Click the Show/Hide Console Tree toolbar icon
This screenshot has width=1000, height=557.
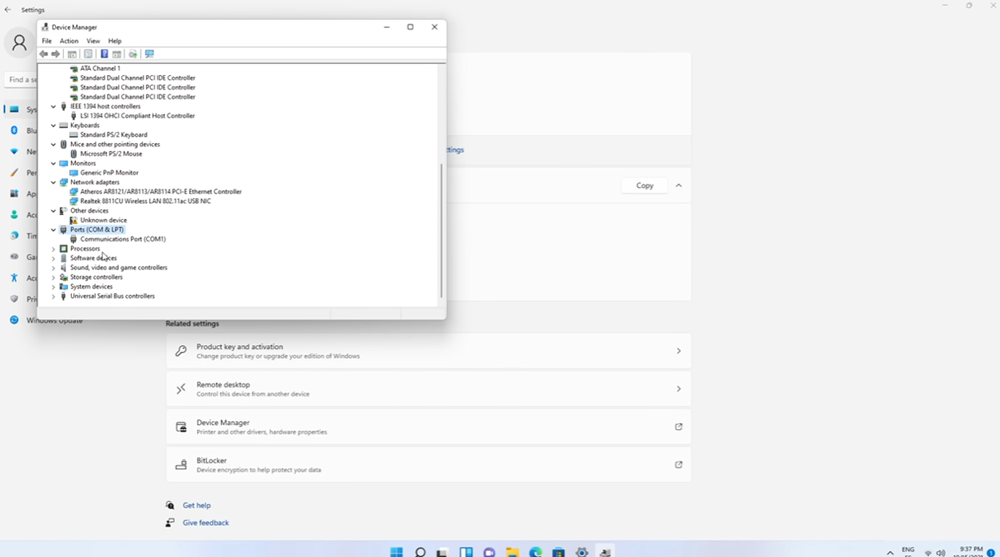pos(72,54)
